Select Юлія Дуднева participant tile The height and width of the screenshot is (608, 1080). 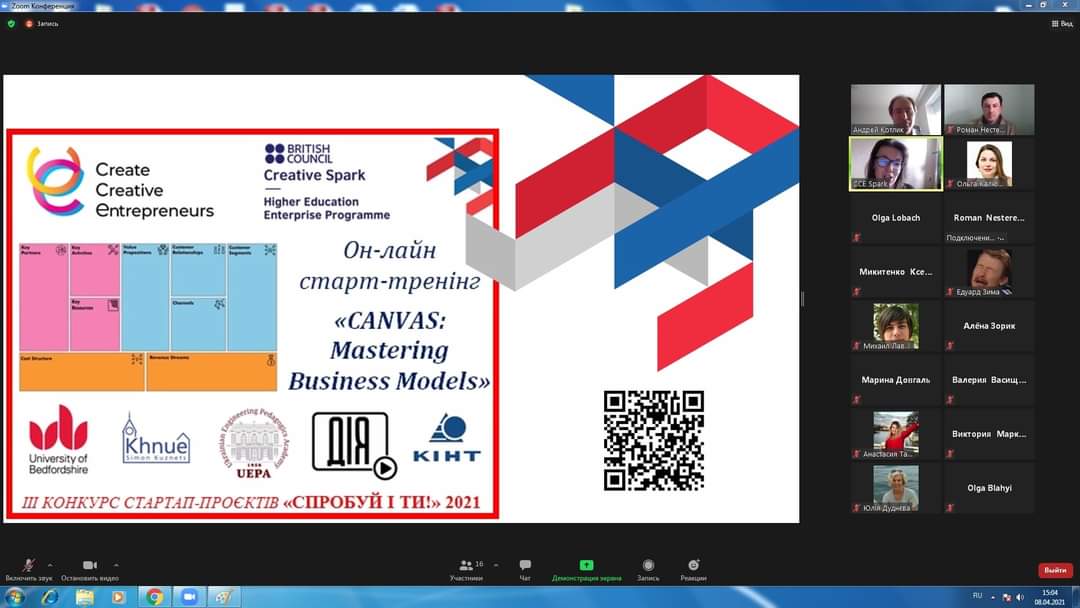895,488
